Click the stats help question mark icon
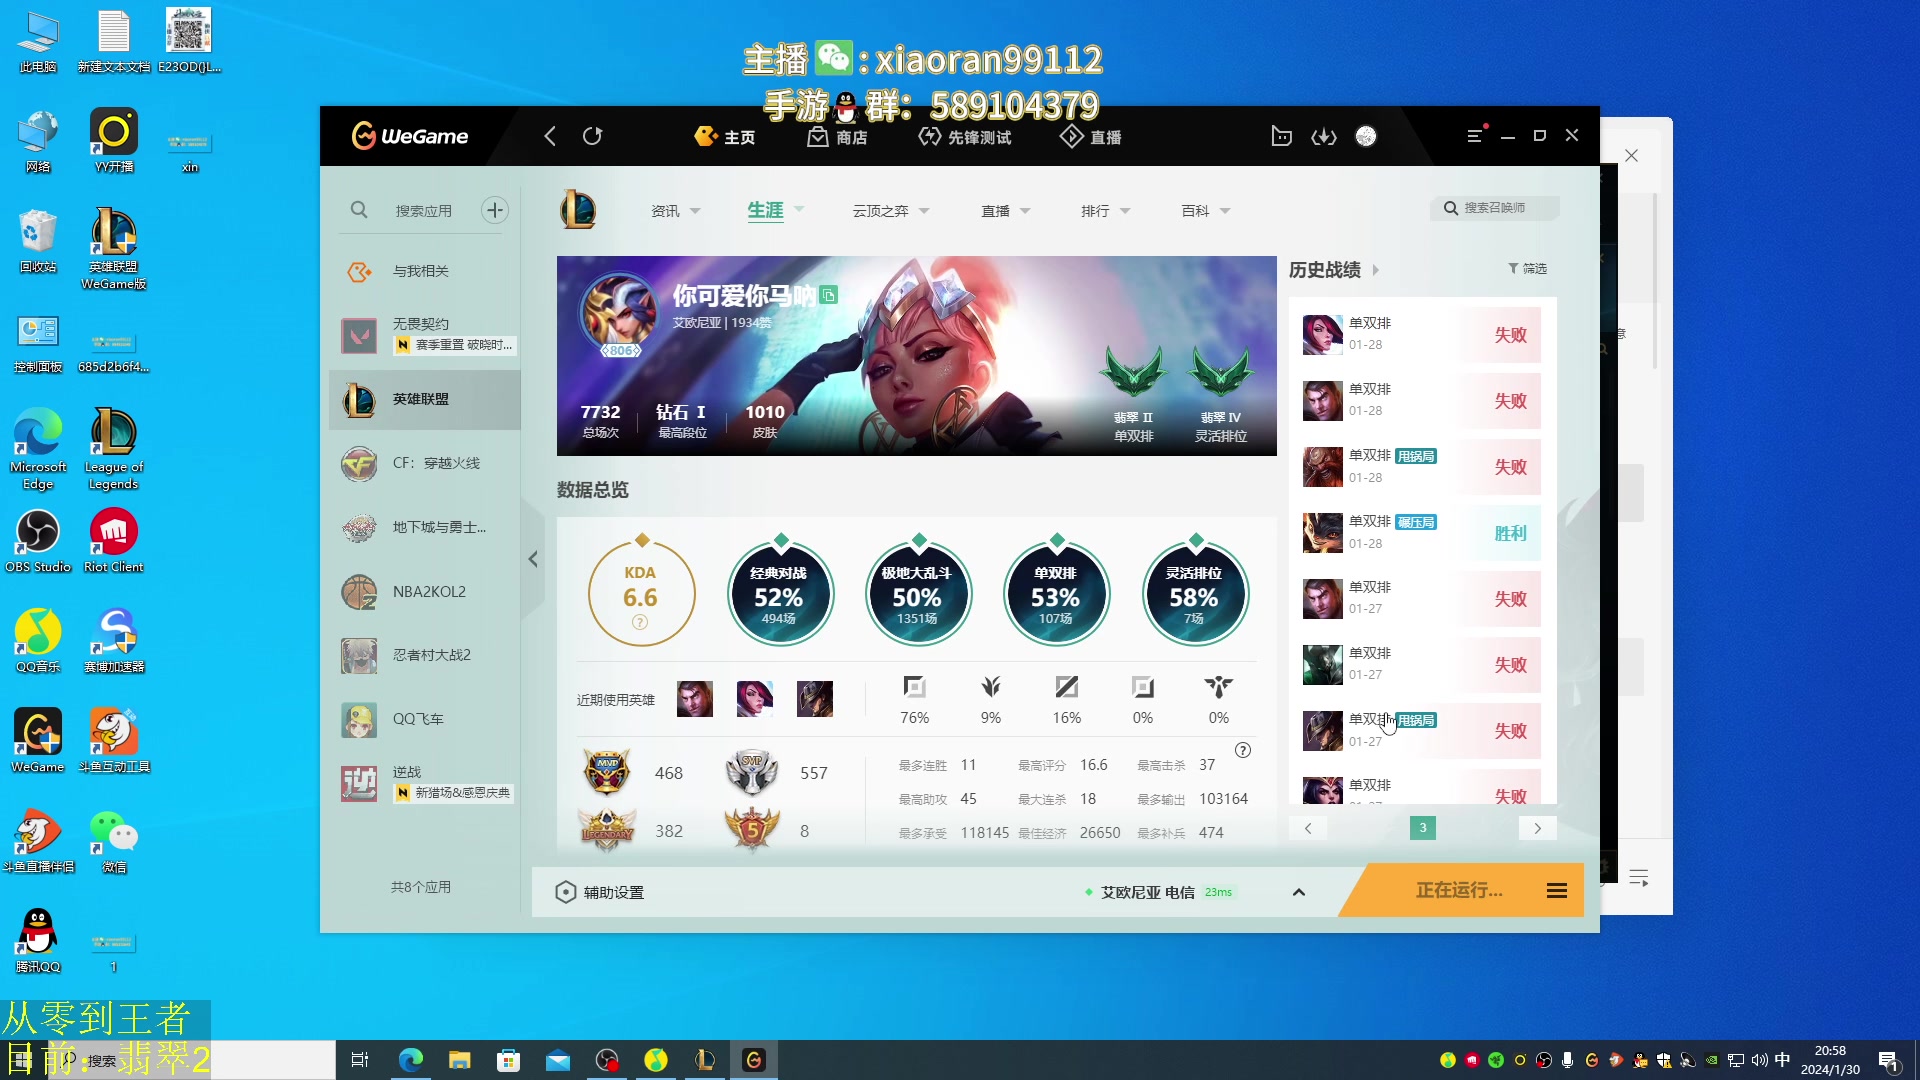Image resolution: width=1920 pixels, height=1080 pixels. tap(1243, 750)
